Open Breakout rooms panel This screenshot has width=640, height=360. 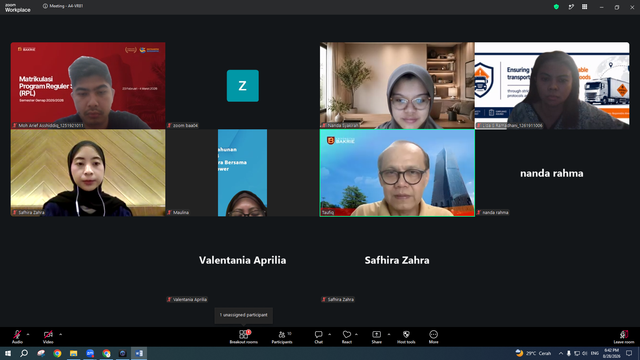click(244, 337)
